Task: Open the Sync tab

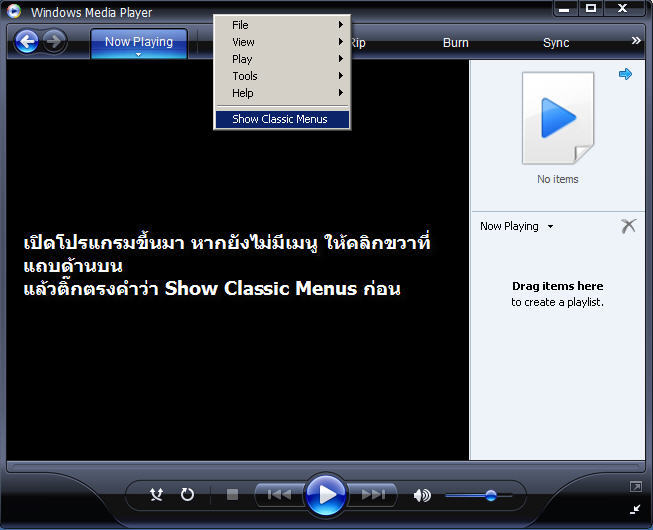Action: pyautogui.click(x=556, y=43)
